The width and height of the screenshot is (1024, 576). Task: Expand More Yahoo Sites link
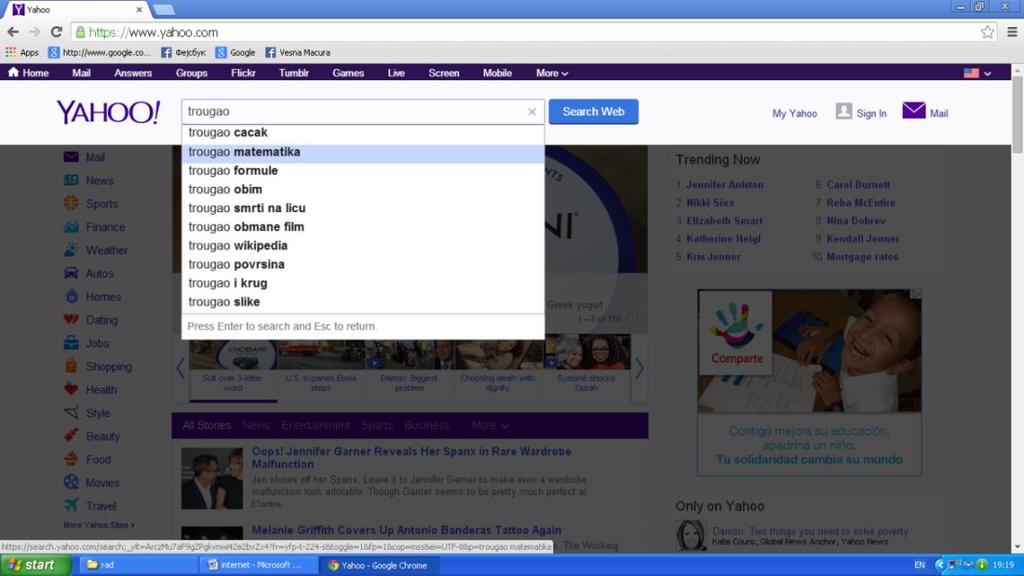point(99,525)
